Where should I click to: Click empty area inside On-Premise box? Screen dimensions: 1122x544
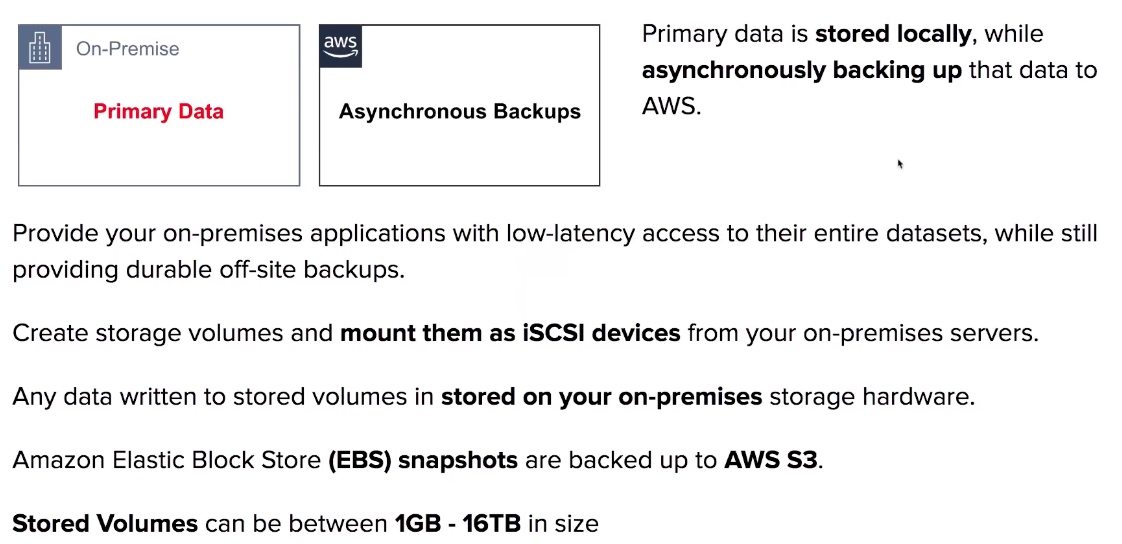coord(158,155)
